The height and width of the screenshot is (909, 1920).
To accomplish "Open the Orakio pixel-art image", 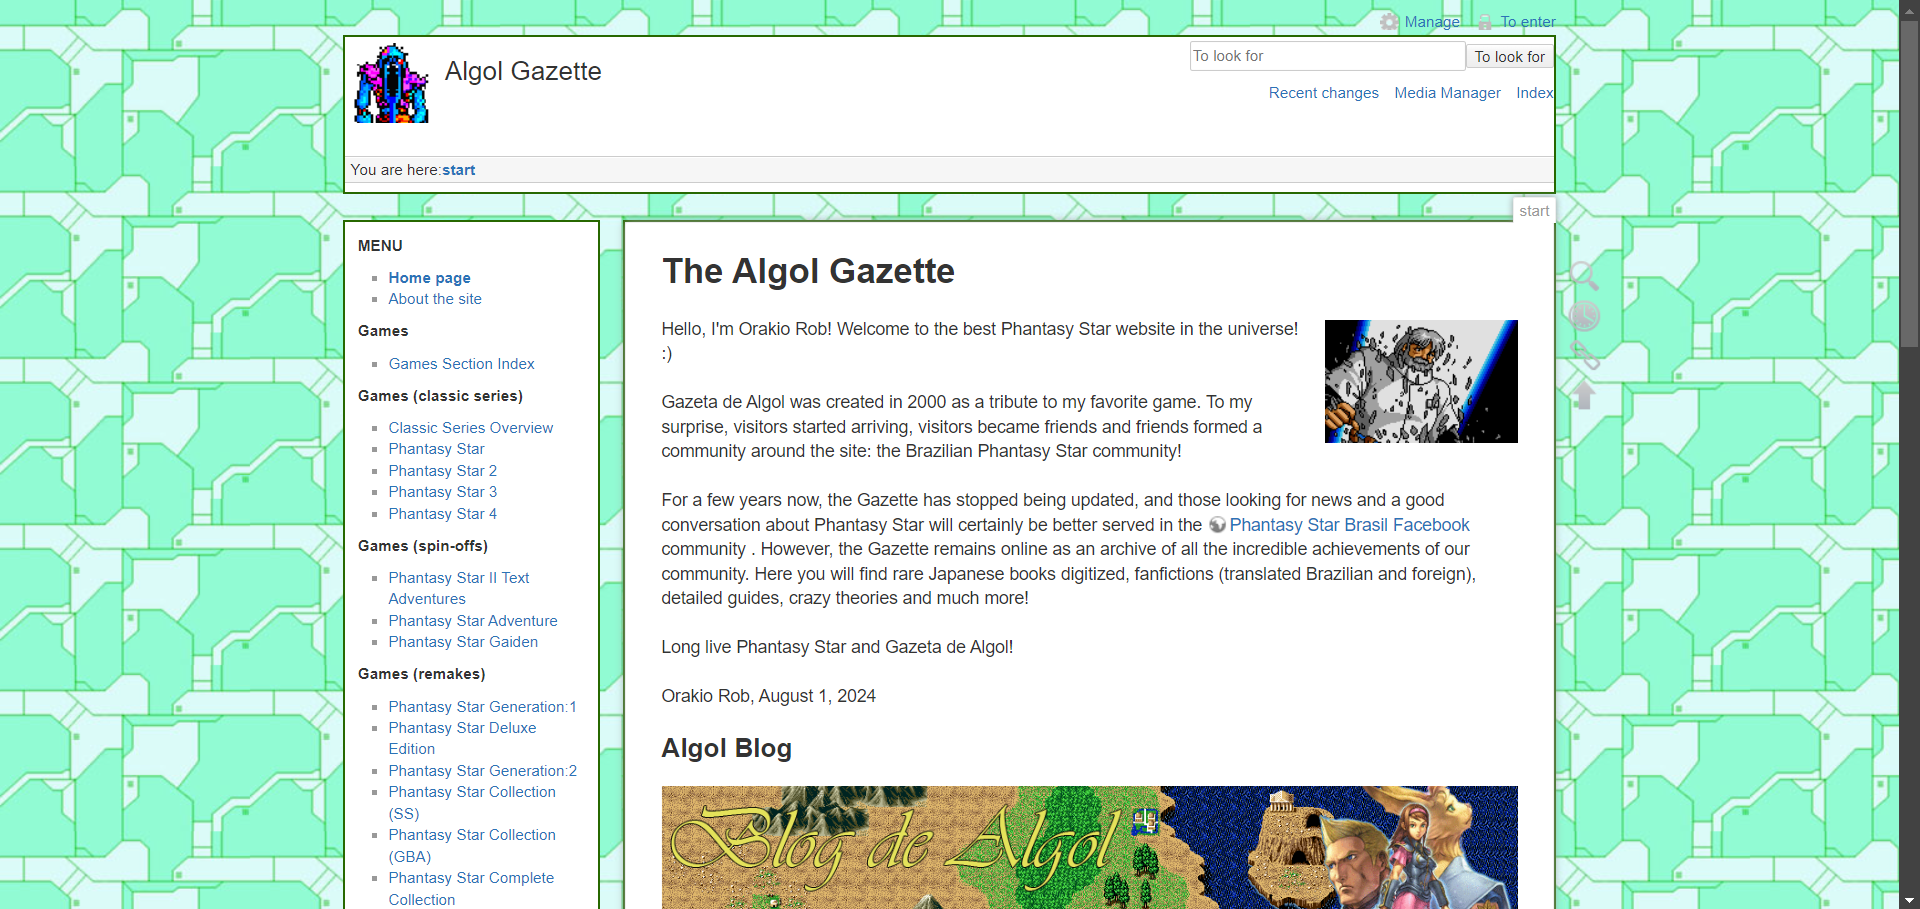I will tap(1421, 381).
